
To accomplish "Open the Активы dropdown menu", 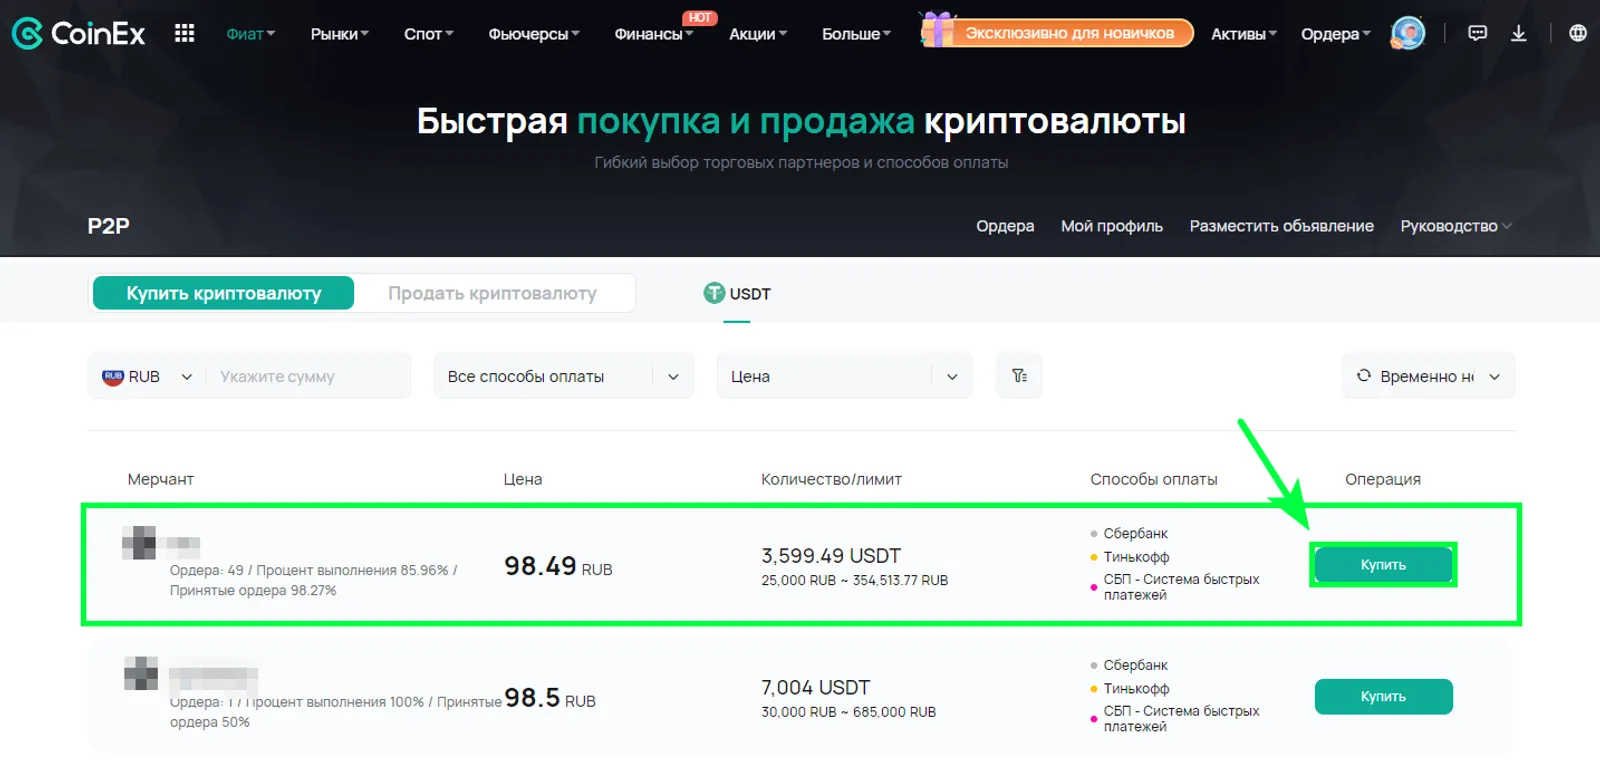I will click(x=1243, y=34).
